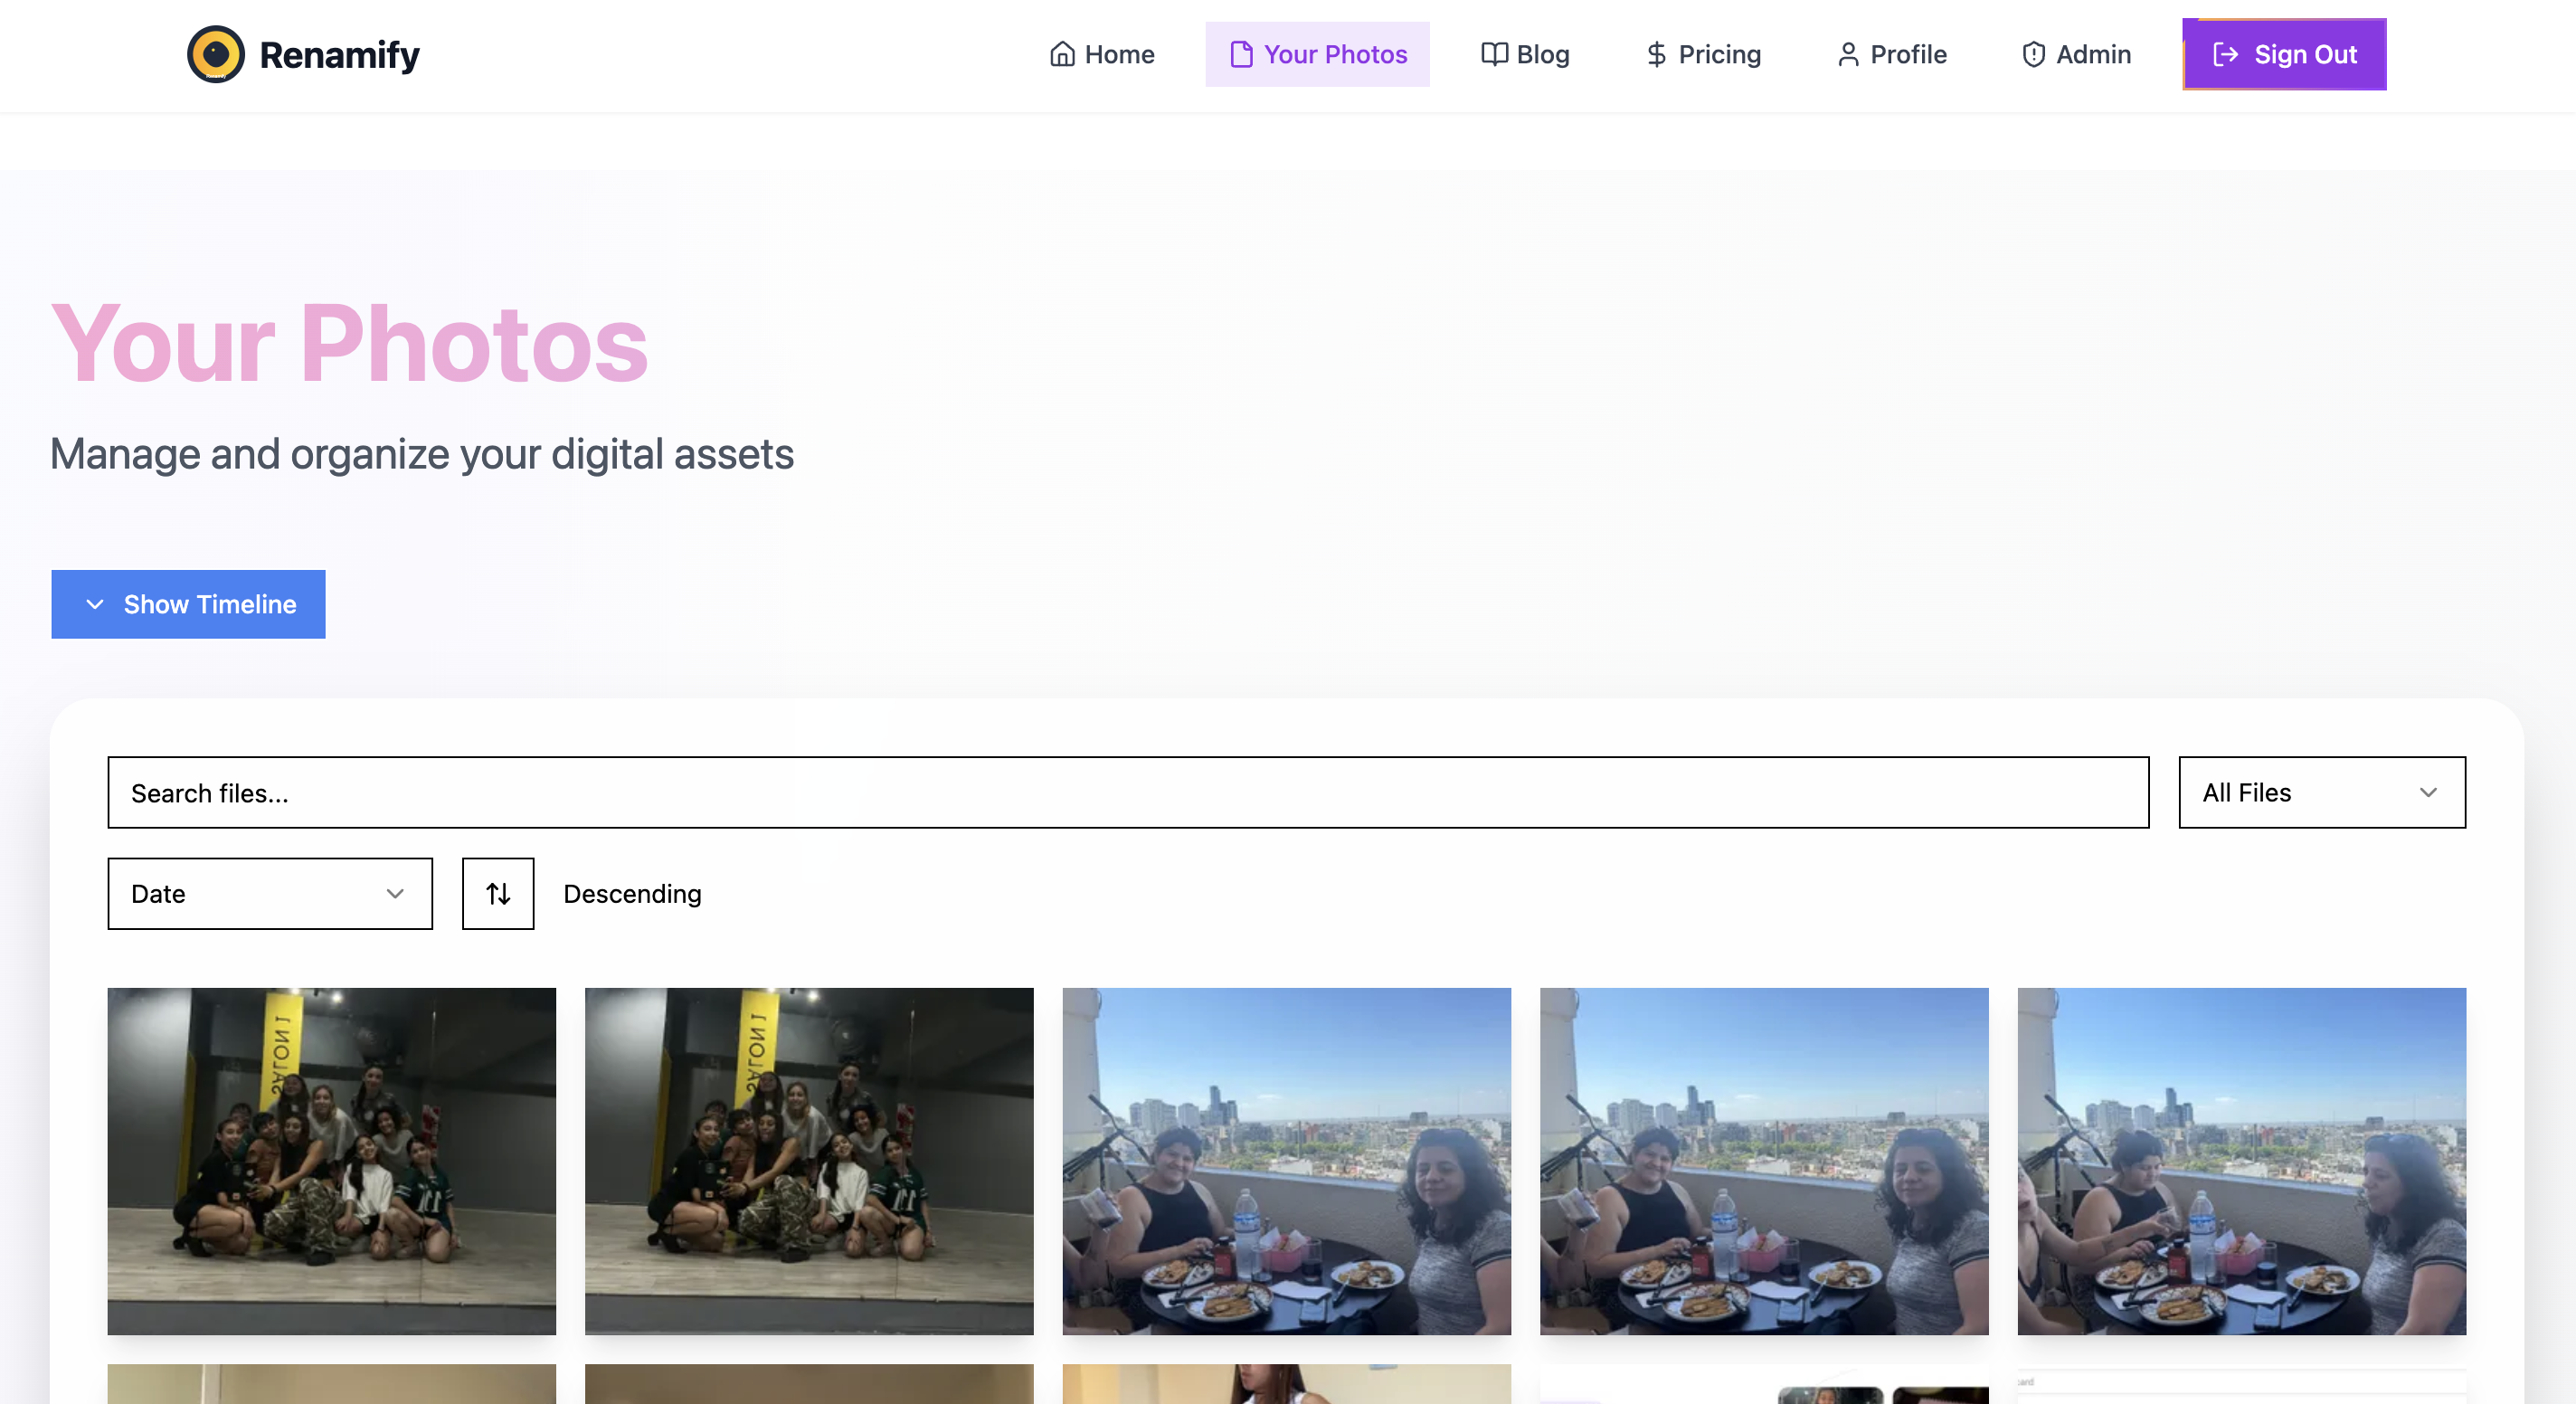Click the Pricing dollar sign icon
The image size is (2576, 1404).
tap(1656, 54)
